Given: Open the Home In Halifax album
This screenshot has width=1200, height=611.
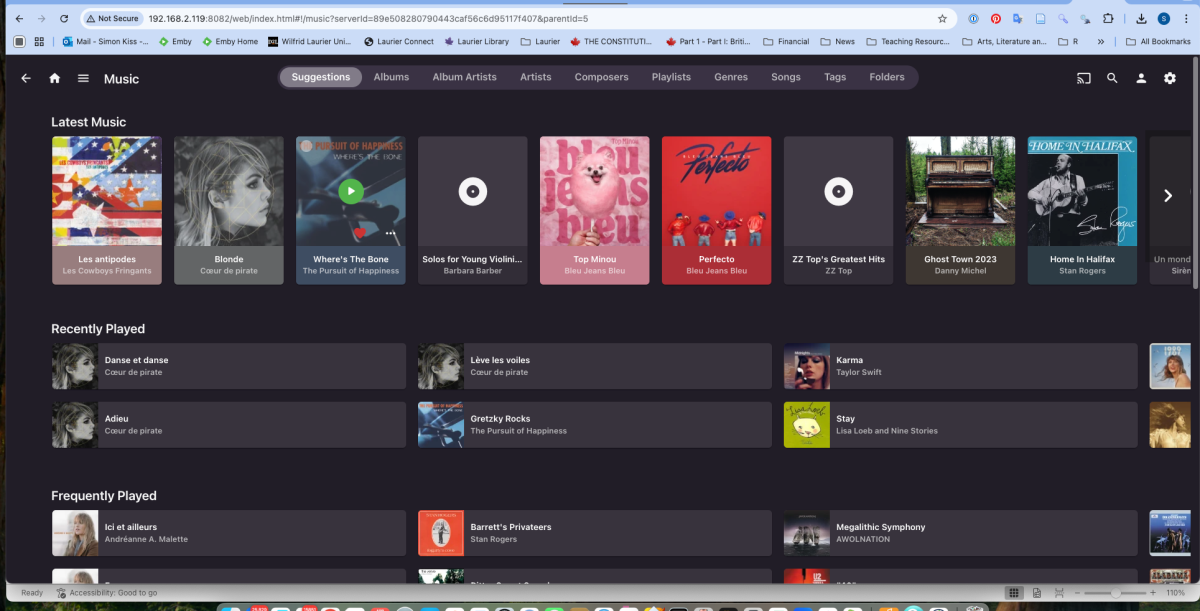Looking at the screenshot, I should (x=1083, y=210).
